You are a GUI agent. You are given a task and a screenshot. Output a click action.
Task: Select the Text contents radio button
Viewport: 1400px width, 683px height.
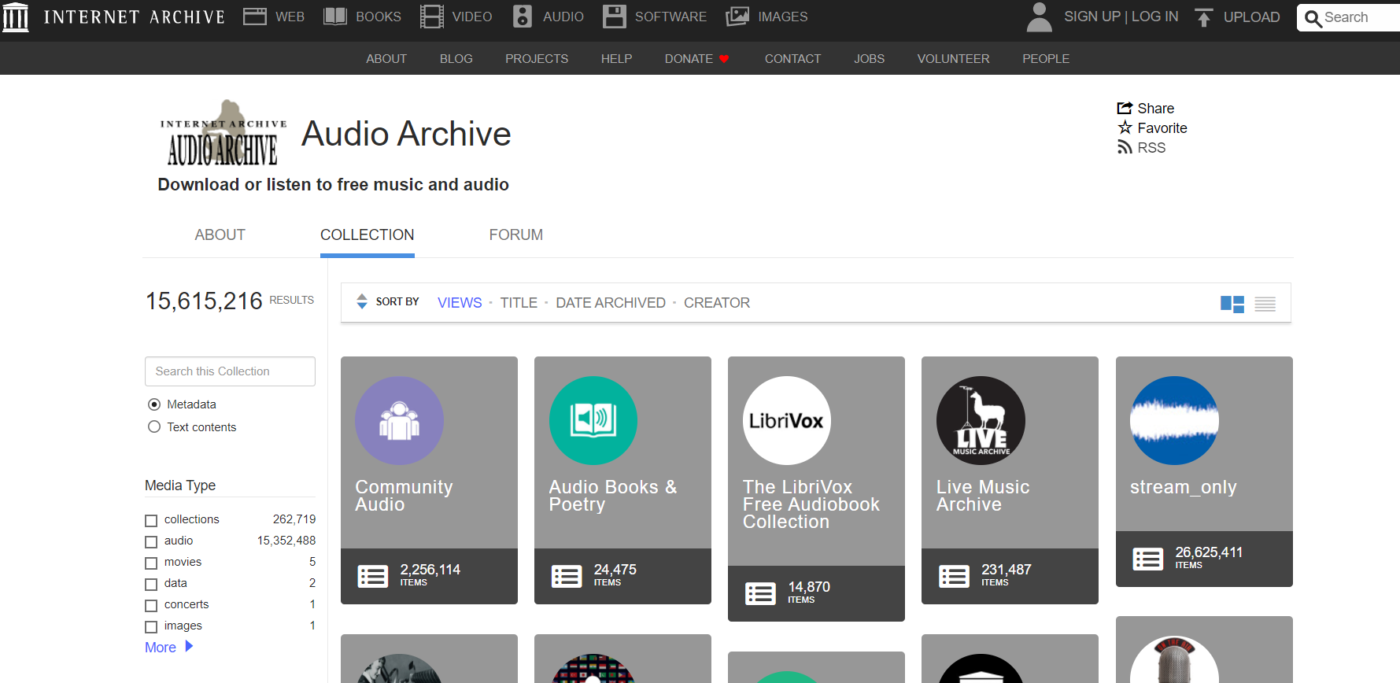154,427
